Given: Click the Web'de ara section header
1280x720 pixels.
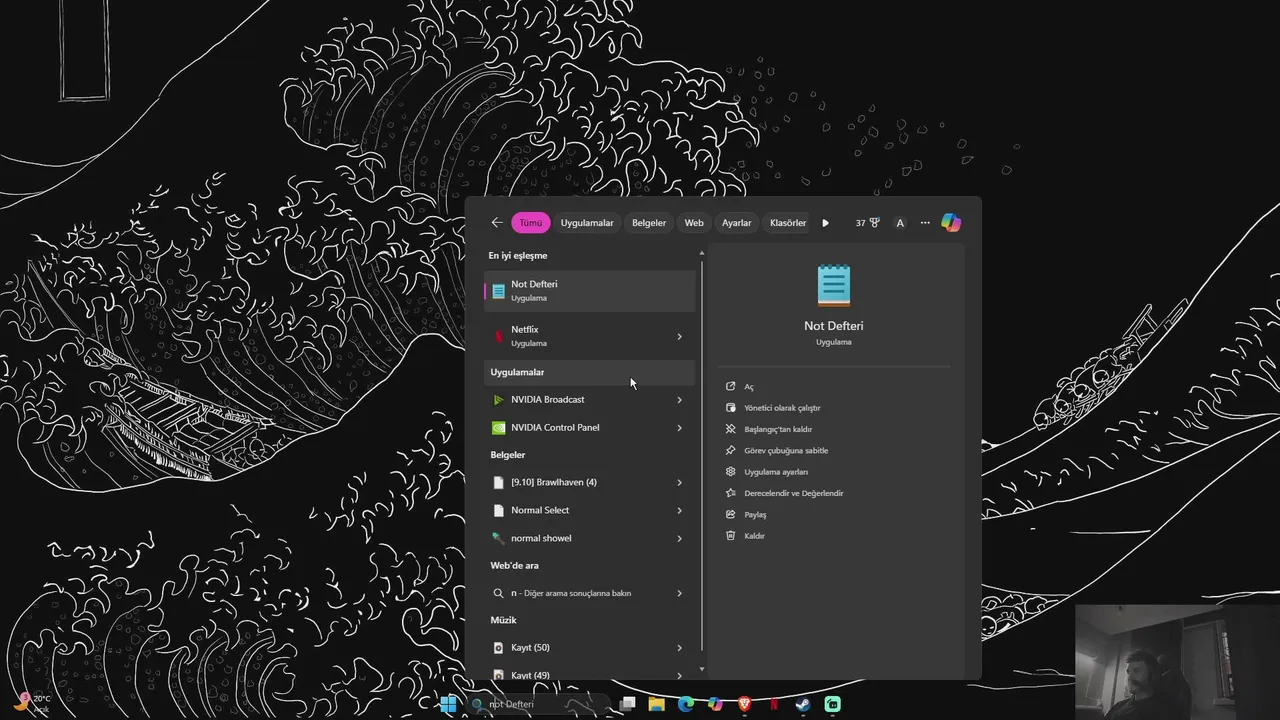Looking at the screenshot, I should 514,566.
